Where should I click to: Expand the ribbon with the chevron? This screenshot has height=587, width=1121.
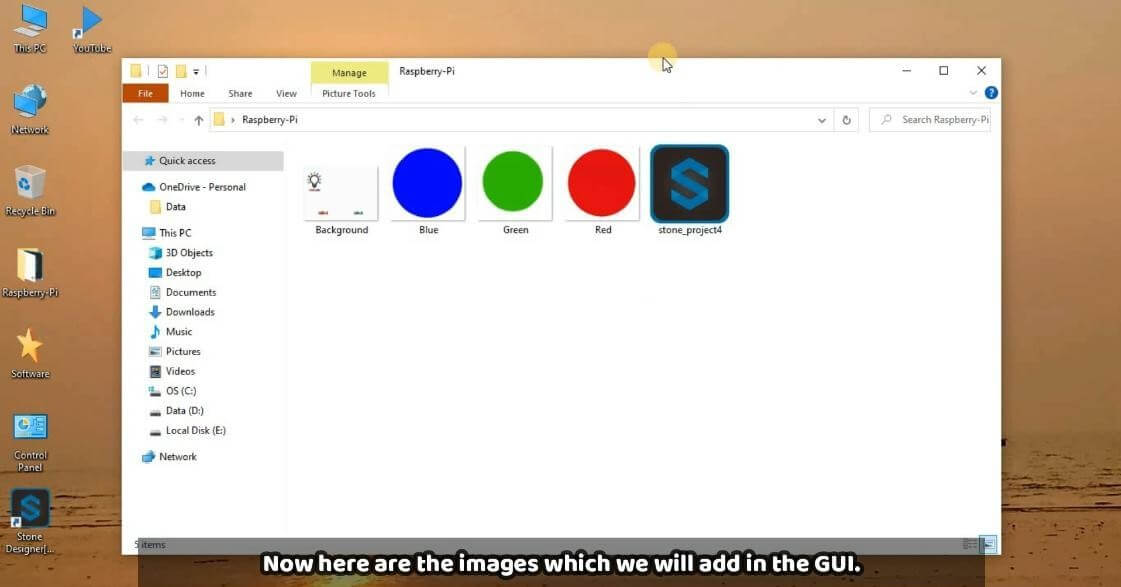pos(973,93)
